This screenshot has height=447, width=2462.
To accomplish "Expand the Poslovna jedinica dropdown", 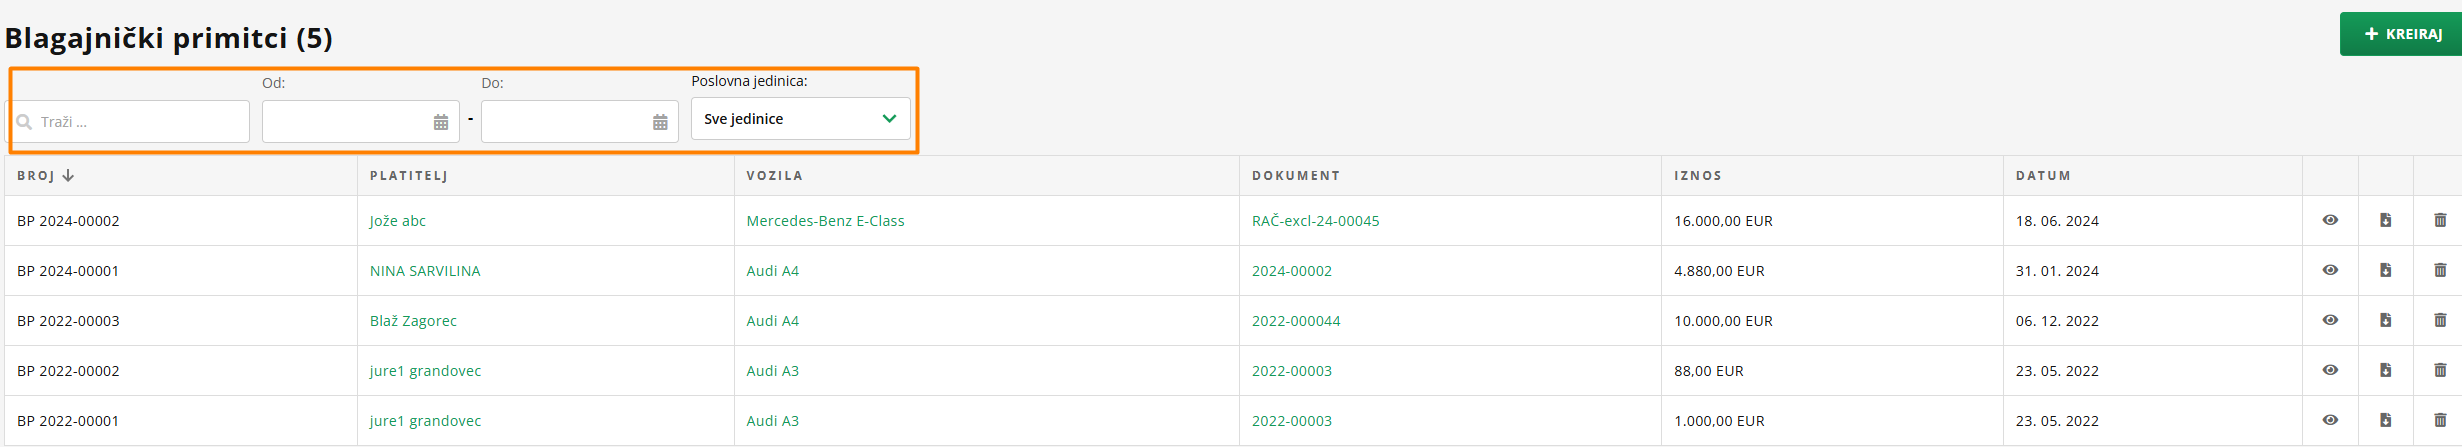I will click(800, 119).
